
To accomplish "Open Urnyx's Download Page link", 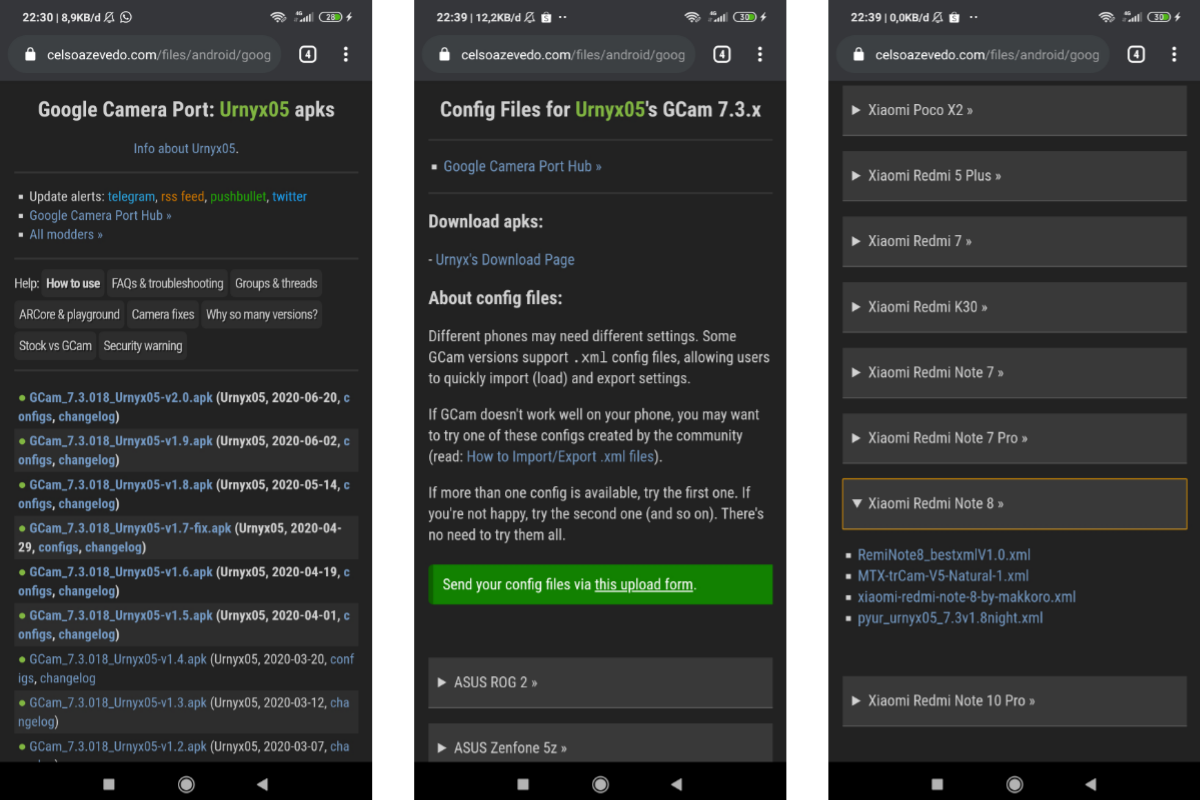I will 505,260.
